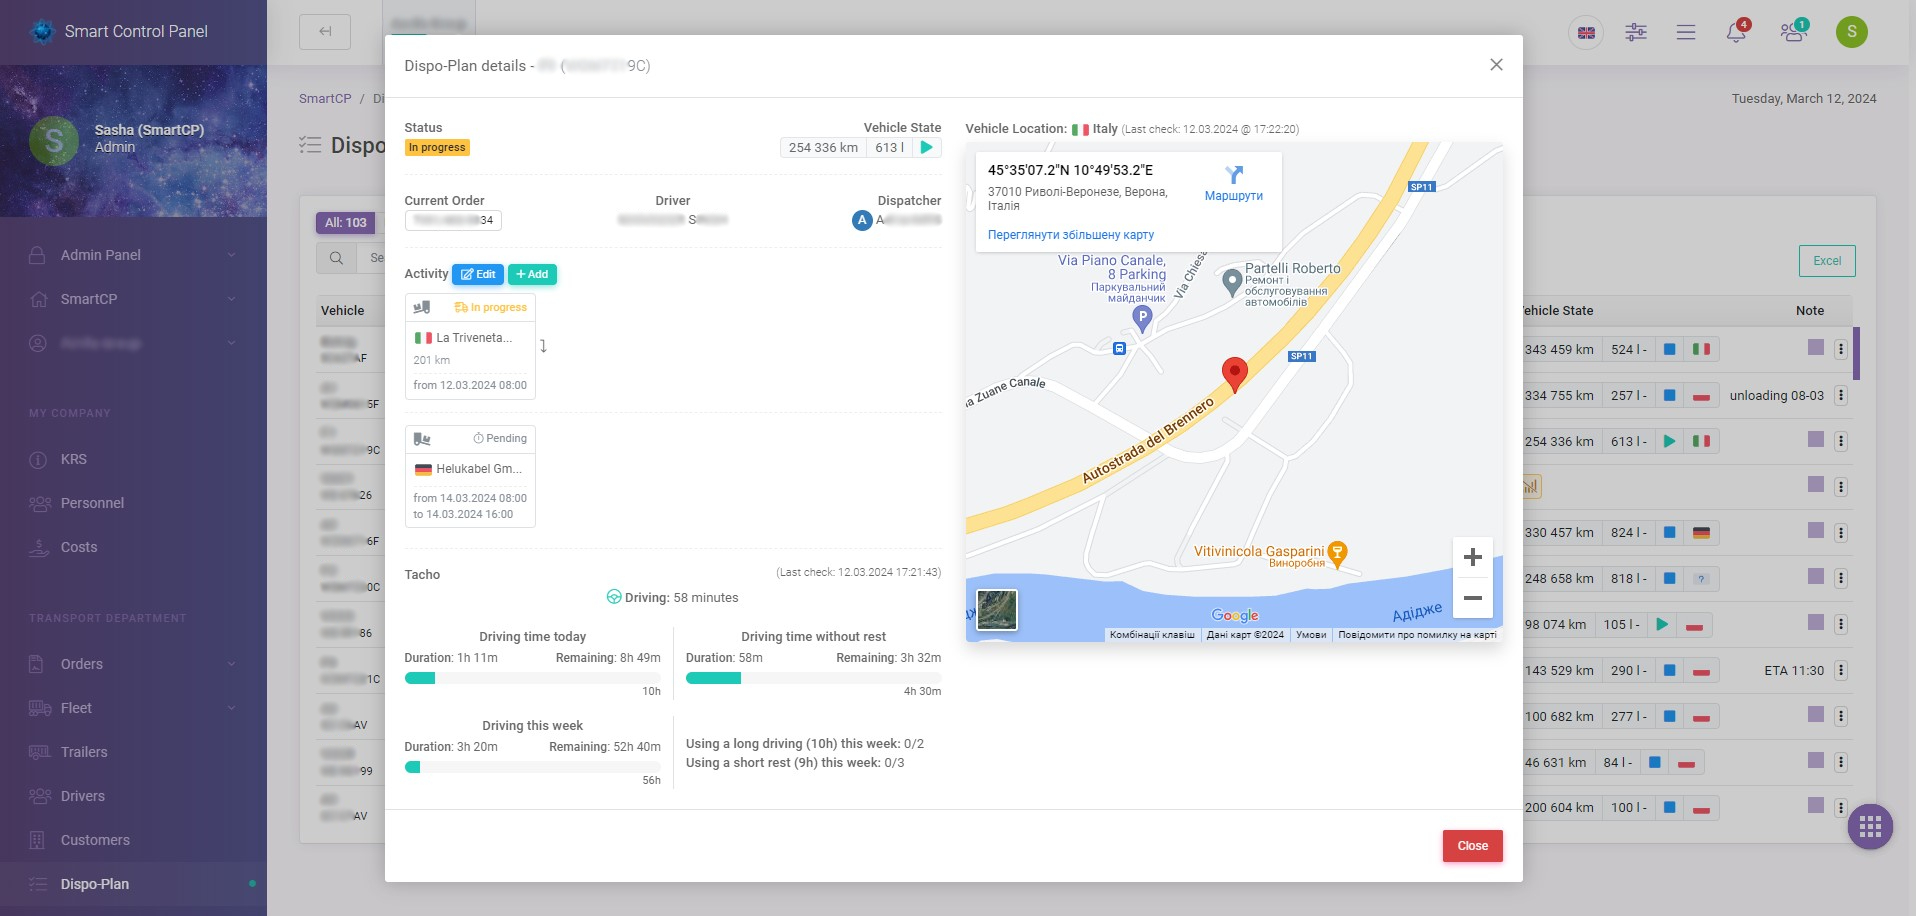Open the language dropdown with the British flag
The height and width of the screenshot is (916, 1916).
(x=1586, y=32)
